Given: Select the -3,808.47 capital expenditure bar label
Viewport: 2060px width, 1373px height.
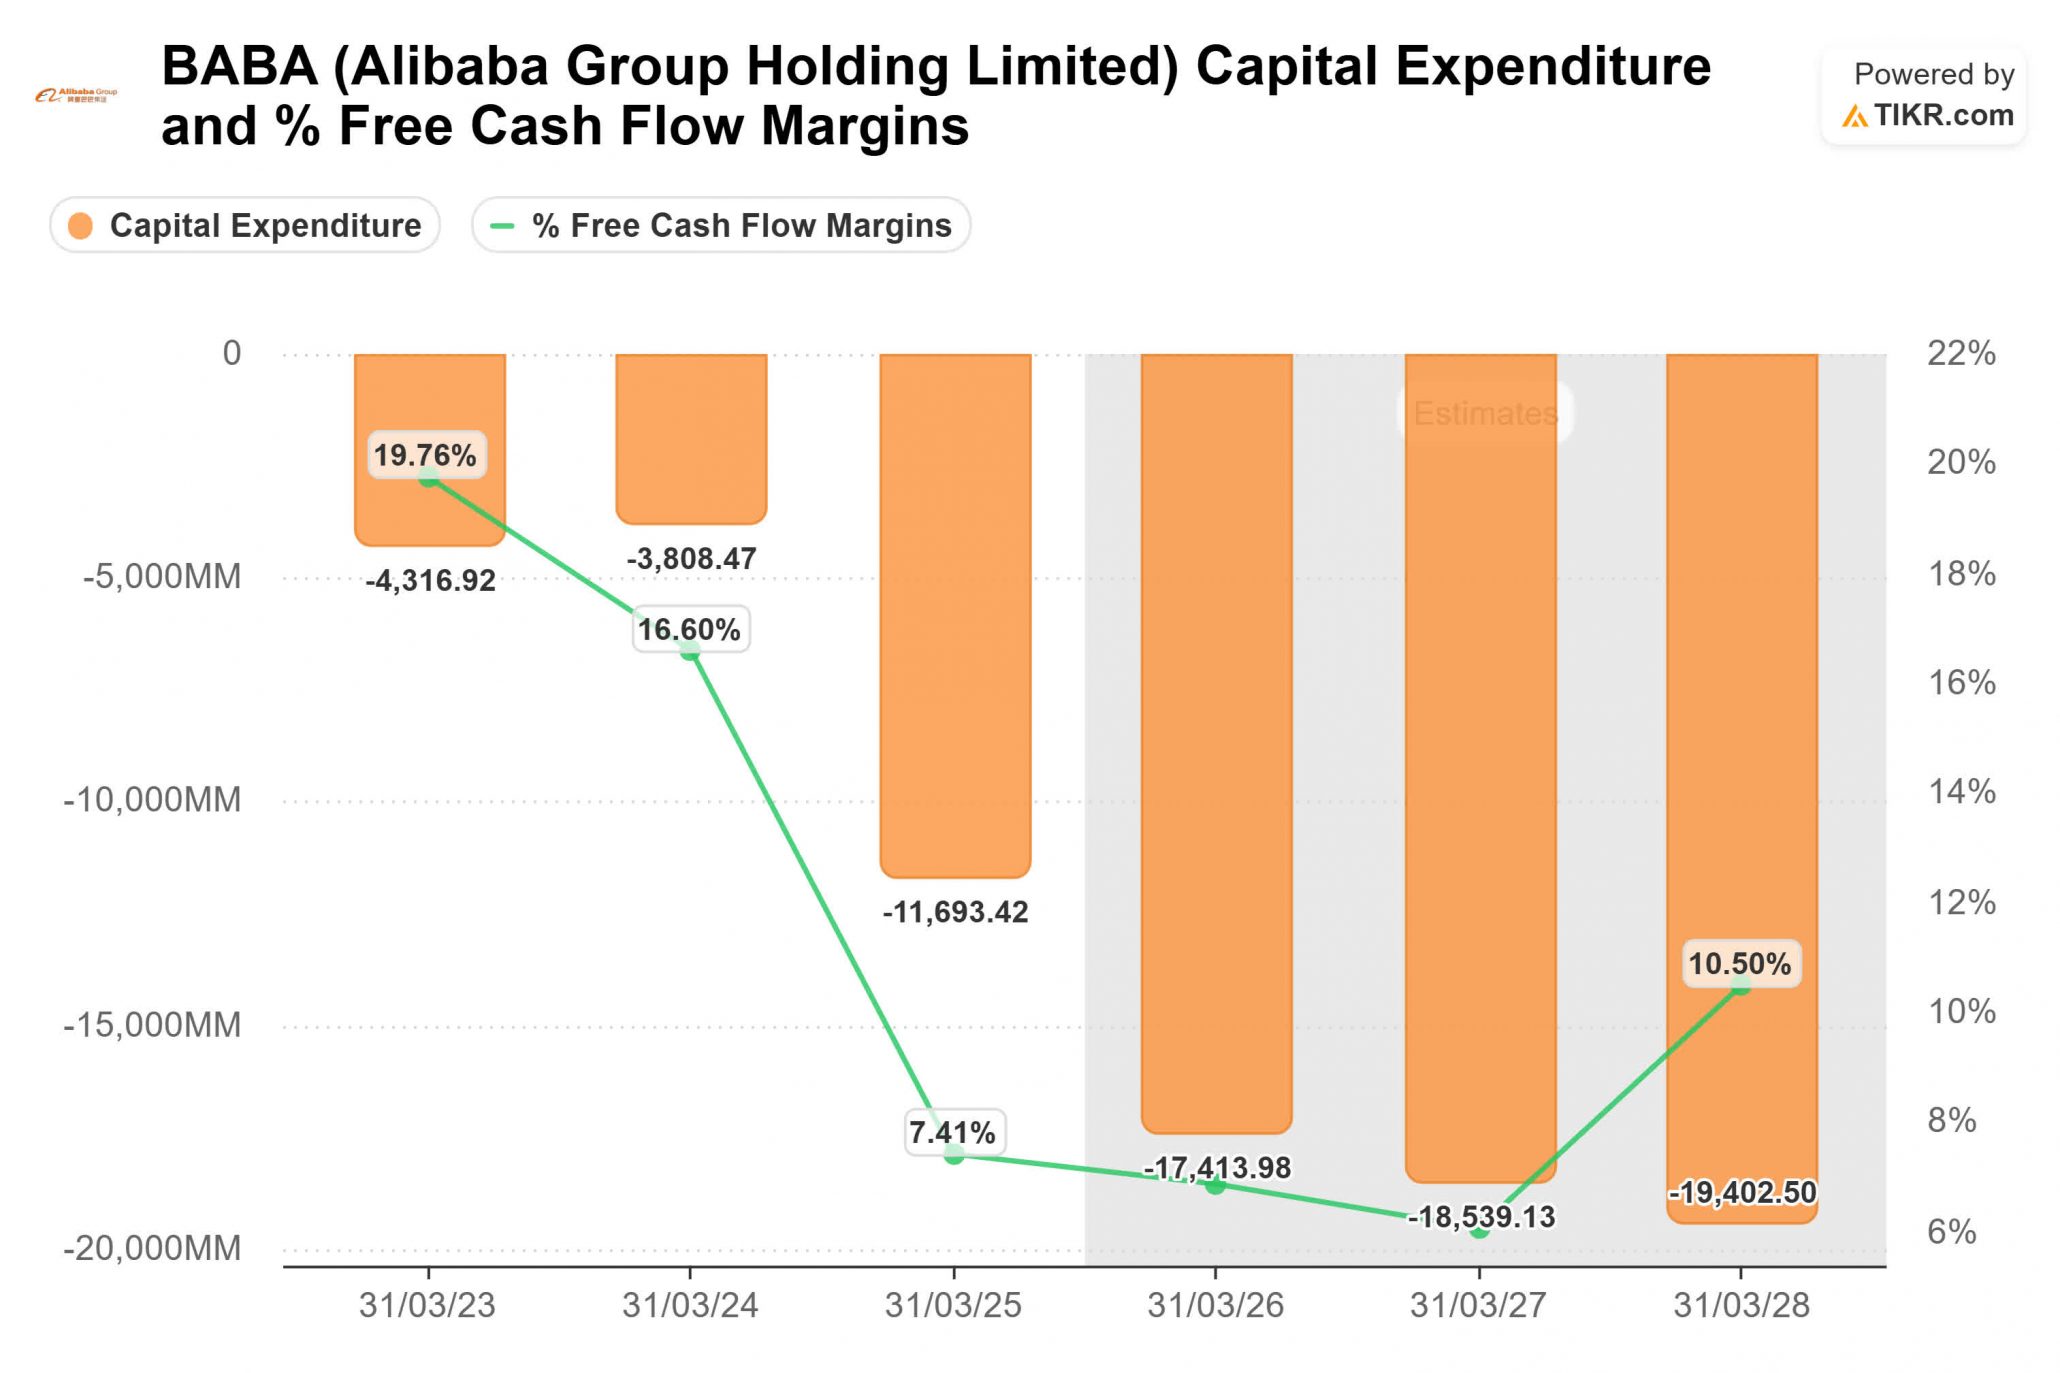Looking at the screenshot, I should [691, 559].
